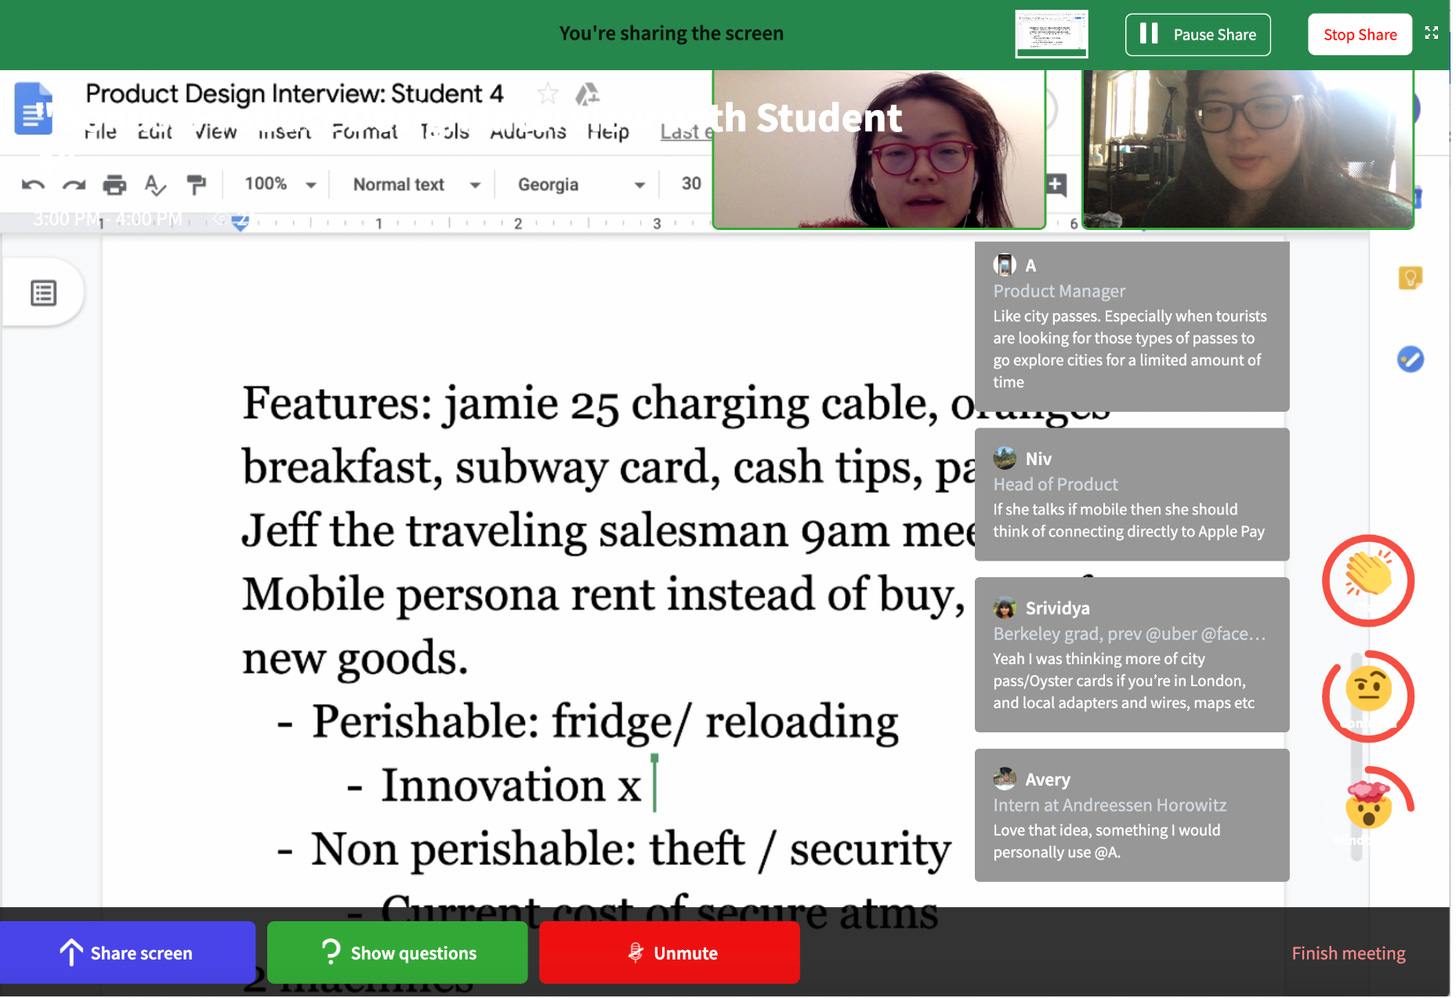Click 'Perishable: fridge/ reloading' line
Viewport: 1456px width, 998px height.
point(605,722)
